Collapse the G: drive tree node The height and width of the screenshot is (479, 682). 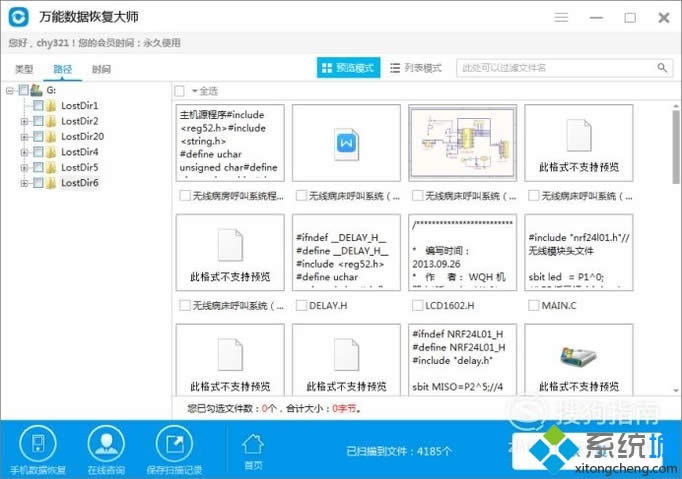coord(10,90)
